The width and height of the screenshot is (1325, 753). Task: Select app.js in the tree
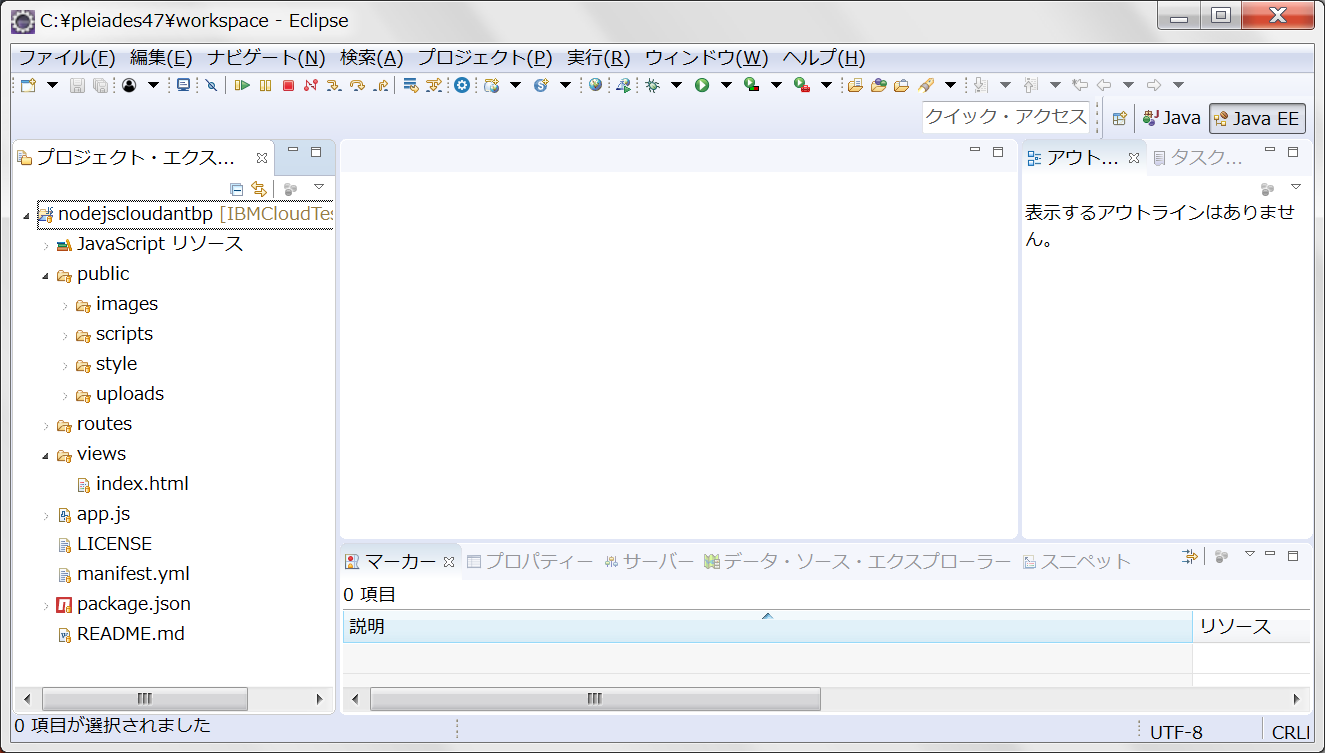(x=103, y=514)
